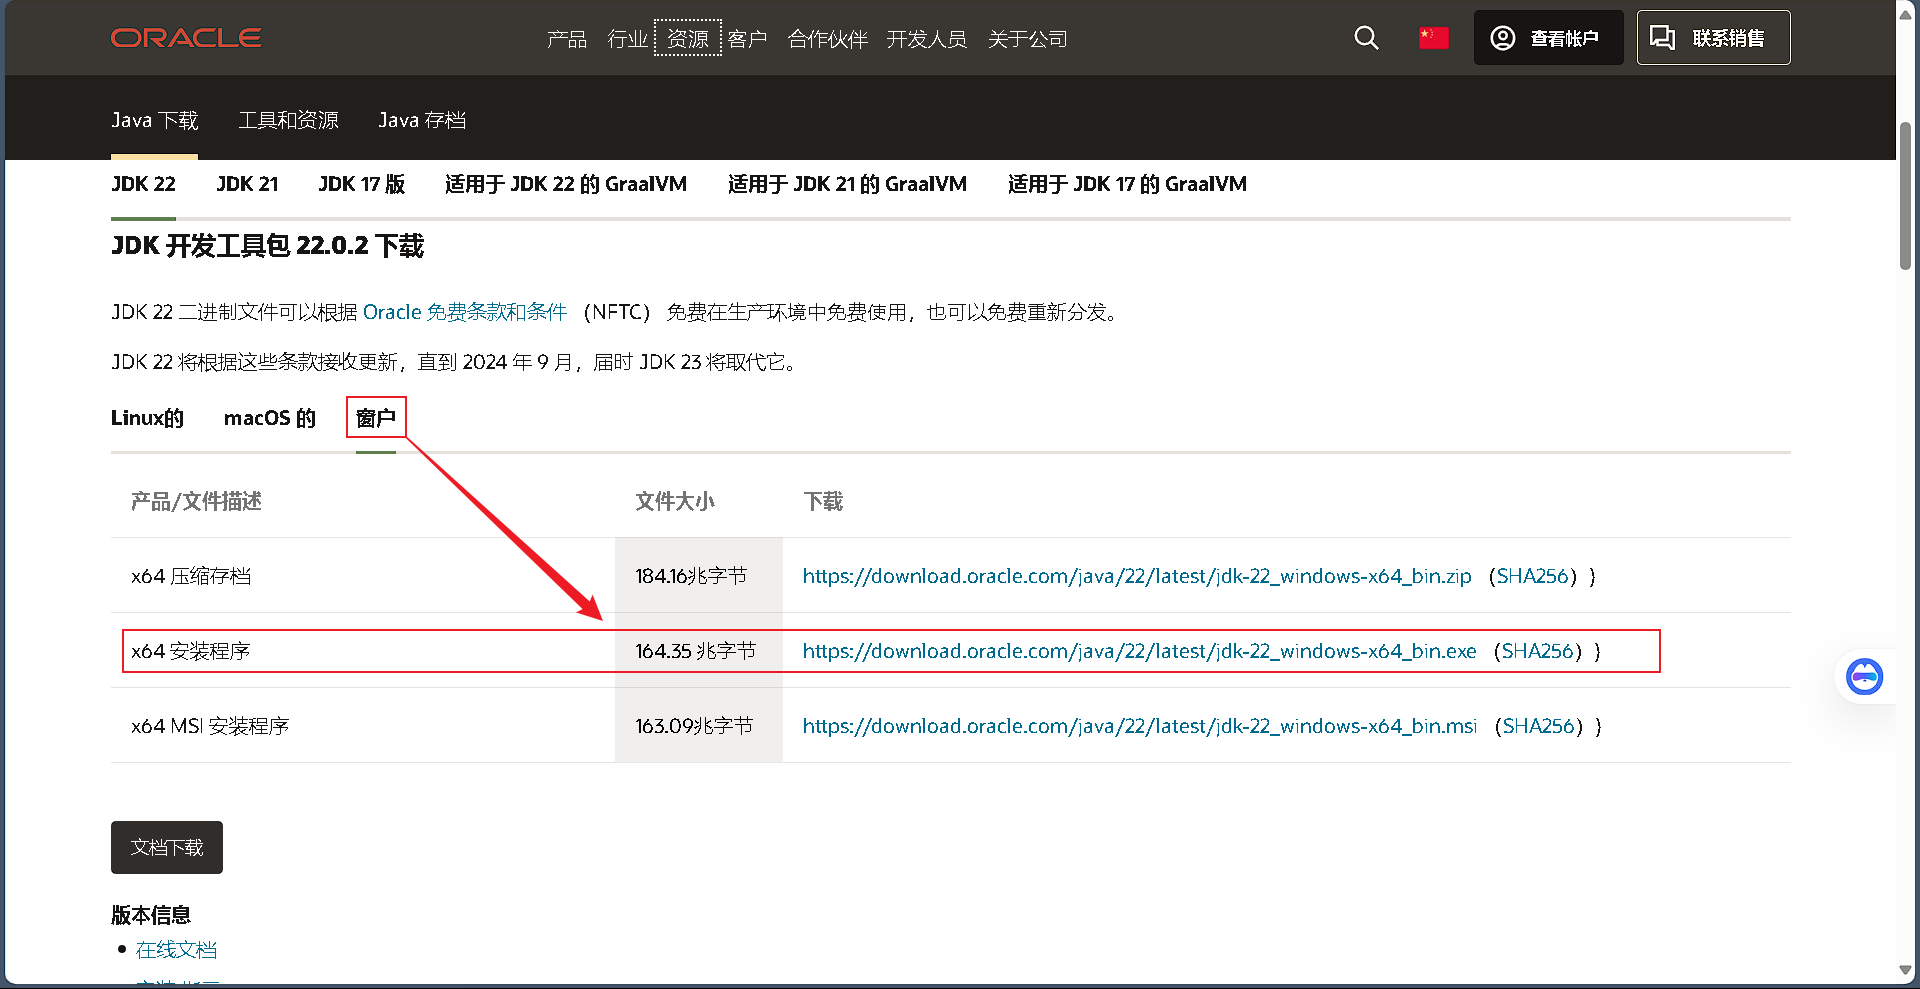
Task: Click the x64 压缩存档 row label
Action: (191, 576)
